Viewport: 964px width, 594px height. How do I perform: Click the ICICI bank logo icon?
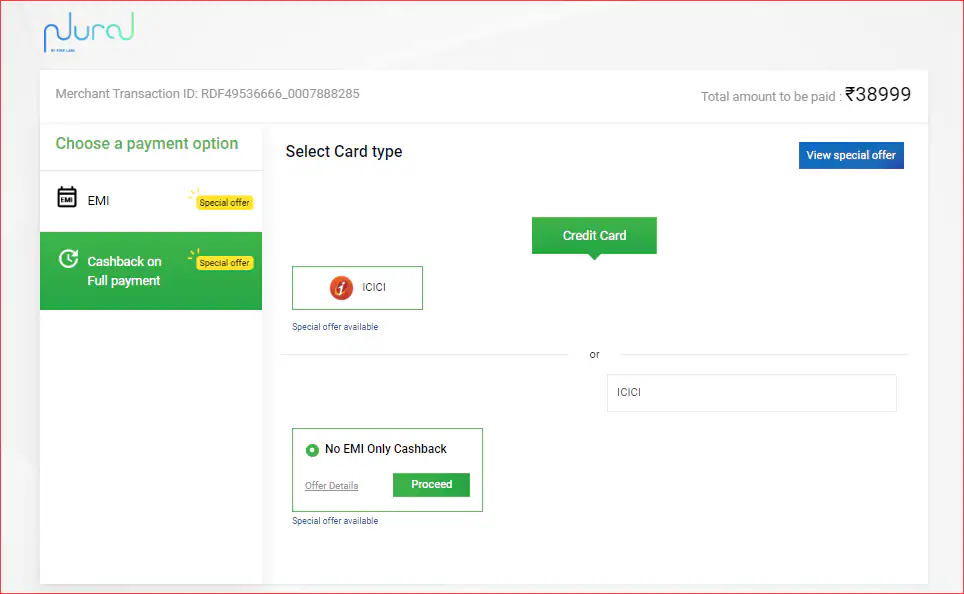[x=342, y=288]
